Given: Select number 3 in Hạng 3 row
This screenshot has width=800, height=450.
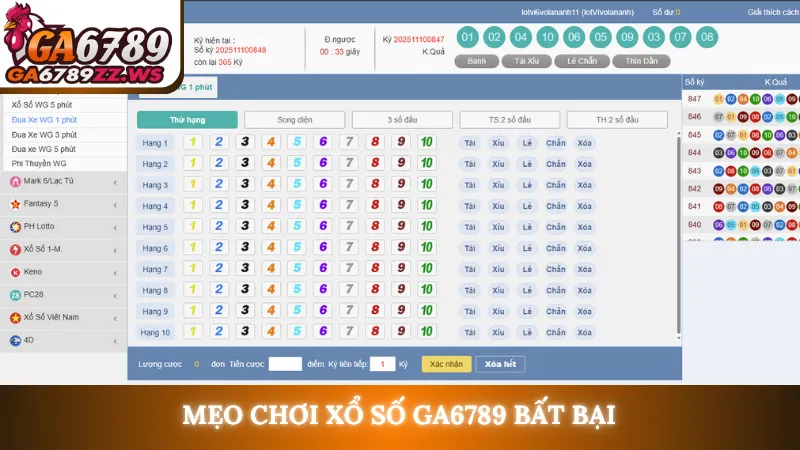Looking at the screenshot, I should click(245, 184).
